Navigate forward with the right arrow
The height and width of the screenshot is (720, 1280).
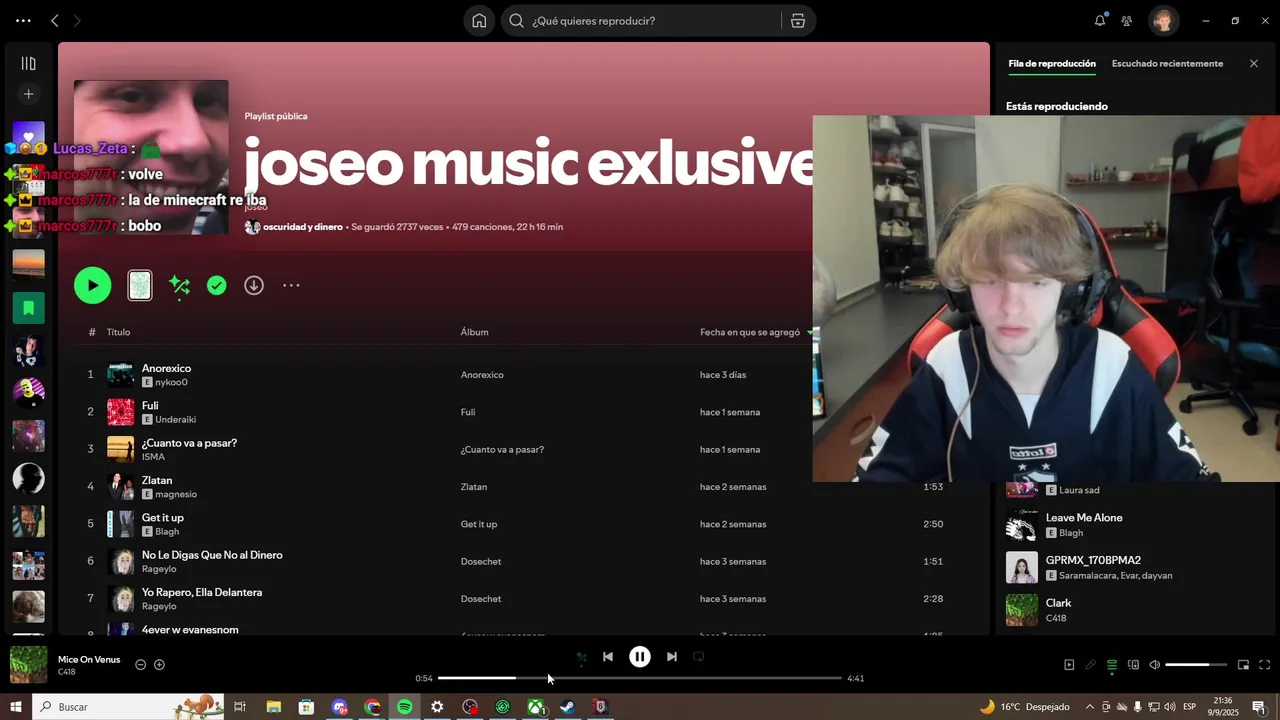[x=77, y=20]
